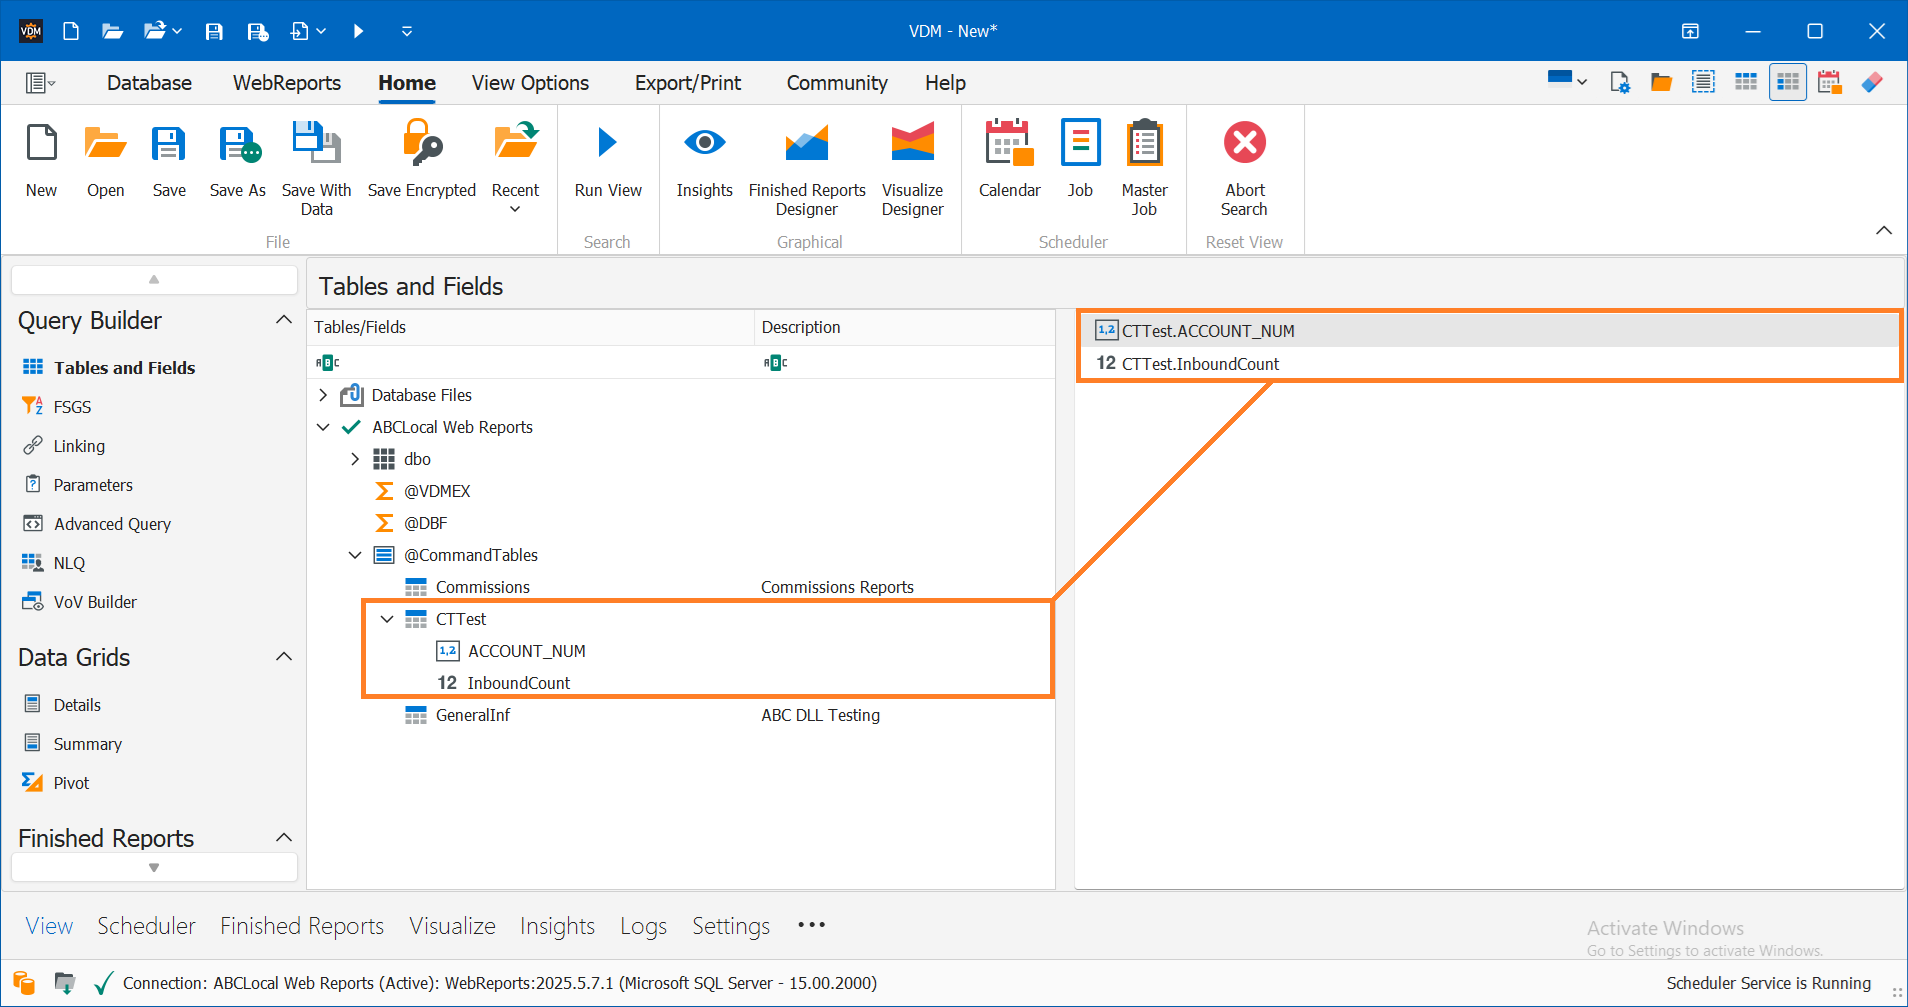Toggle the highlighted split grid layout view
The width and height of the screenshot is (1908, 1007).
(1787, 81)
